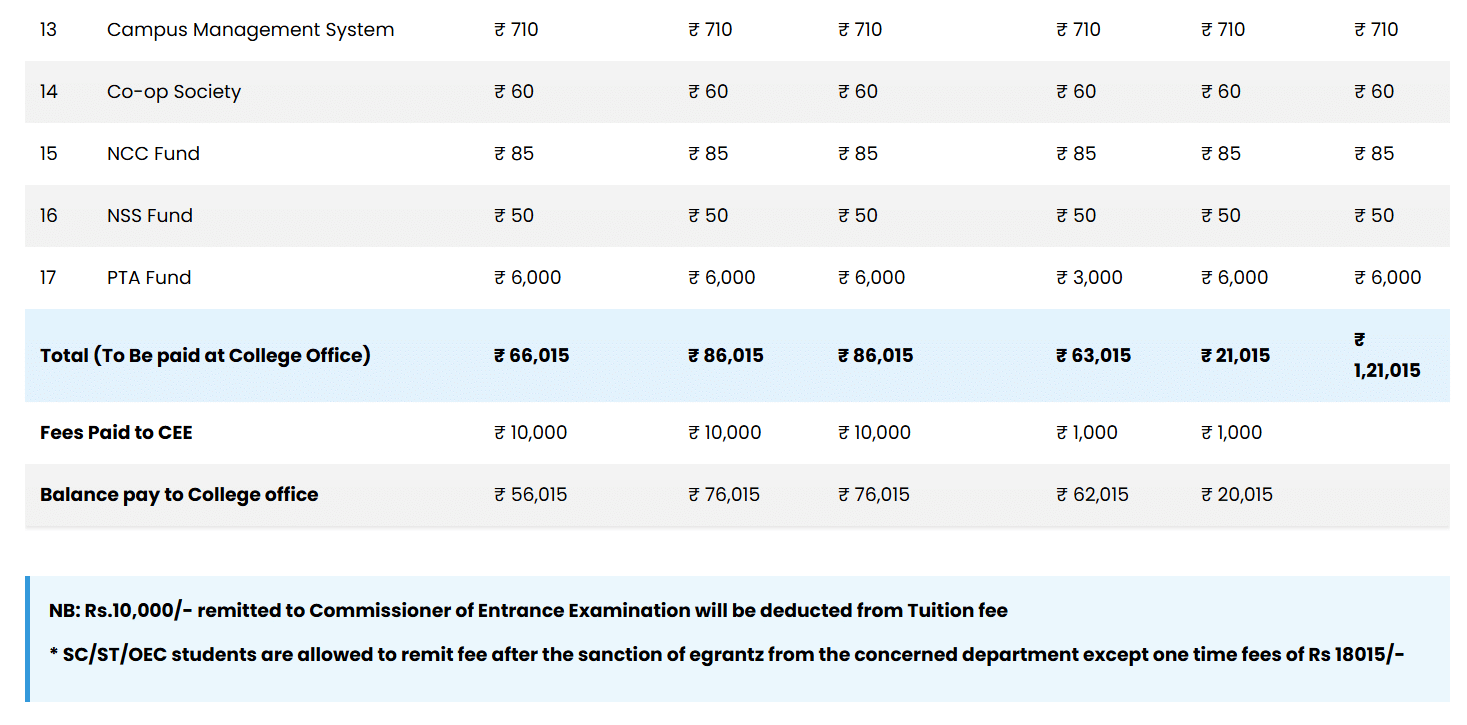Select the ₹ 21,015 total amount

click(x=1235, y=356)
